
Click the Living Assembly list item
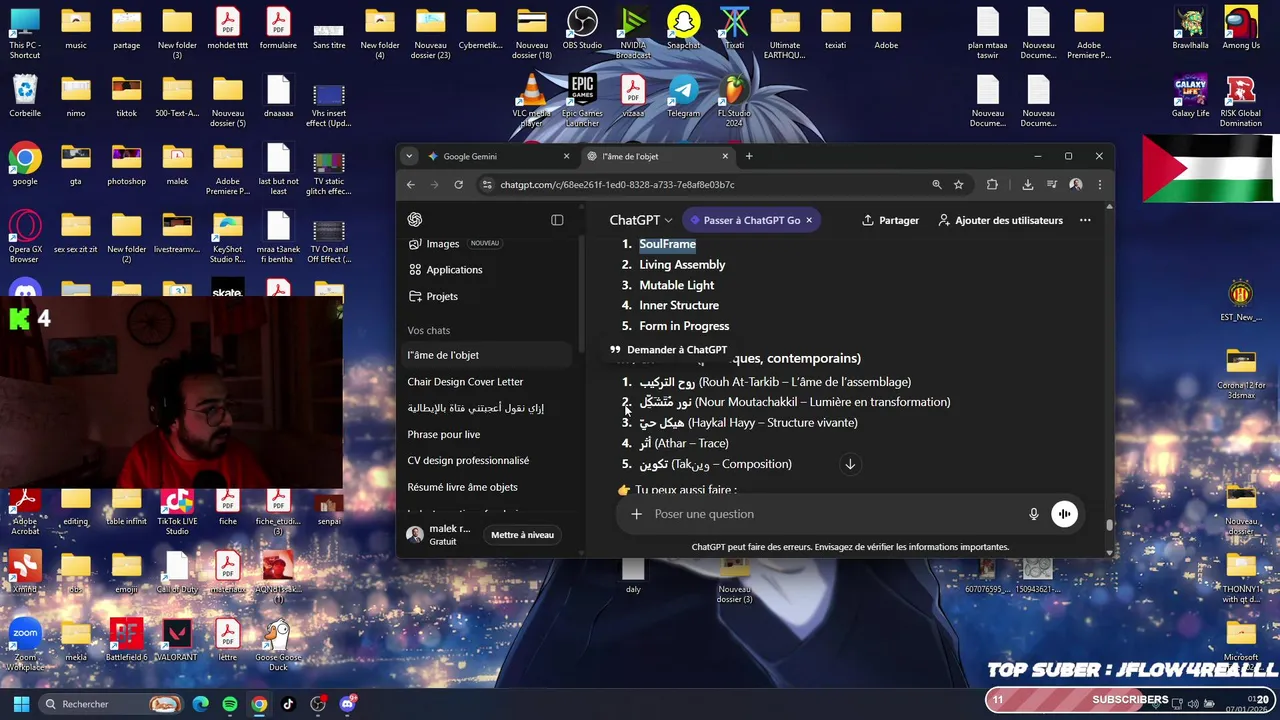[x=682, y=265]
